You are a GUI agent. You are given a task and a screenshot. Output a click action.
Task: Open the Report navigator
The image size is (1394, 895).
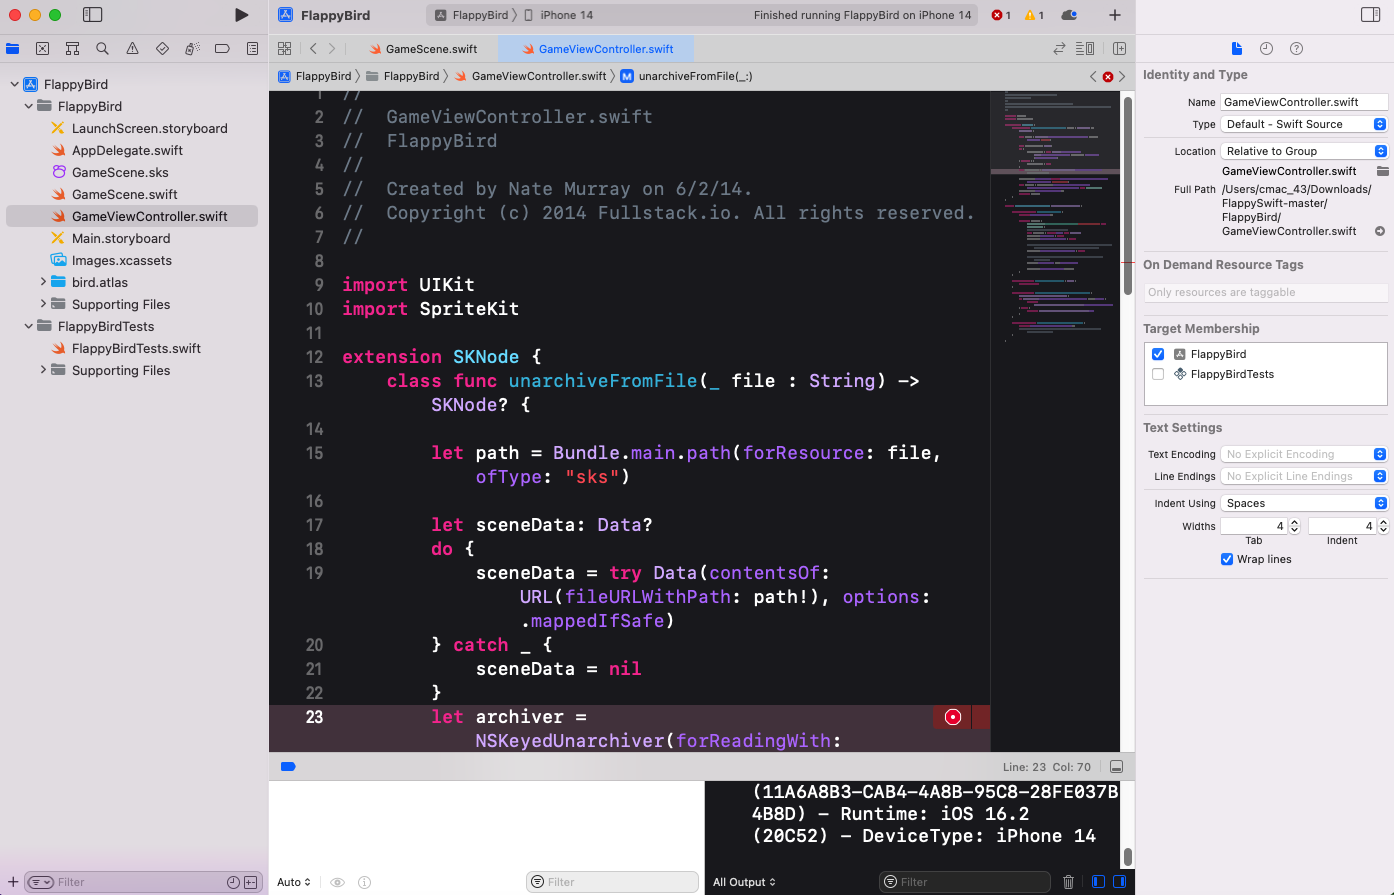[252, 48]
